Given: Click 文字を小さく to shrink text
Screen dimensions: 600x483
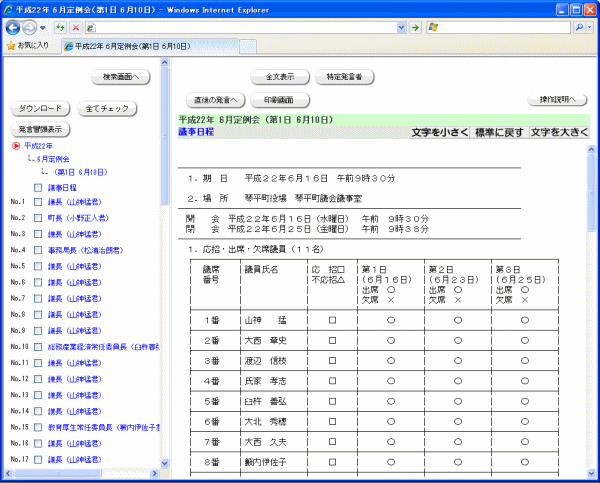Looking at the screenshot, I should (x=439, y=132).
